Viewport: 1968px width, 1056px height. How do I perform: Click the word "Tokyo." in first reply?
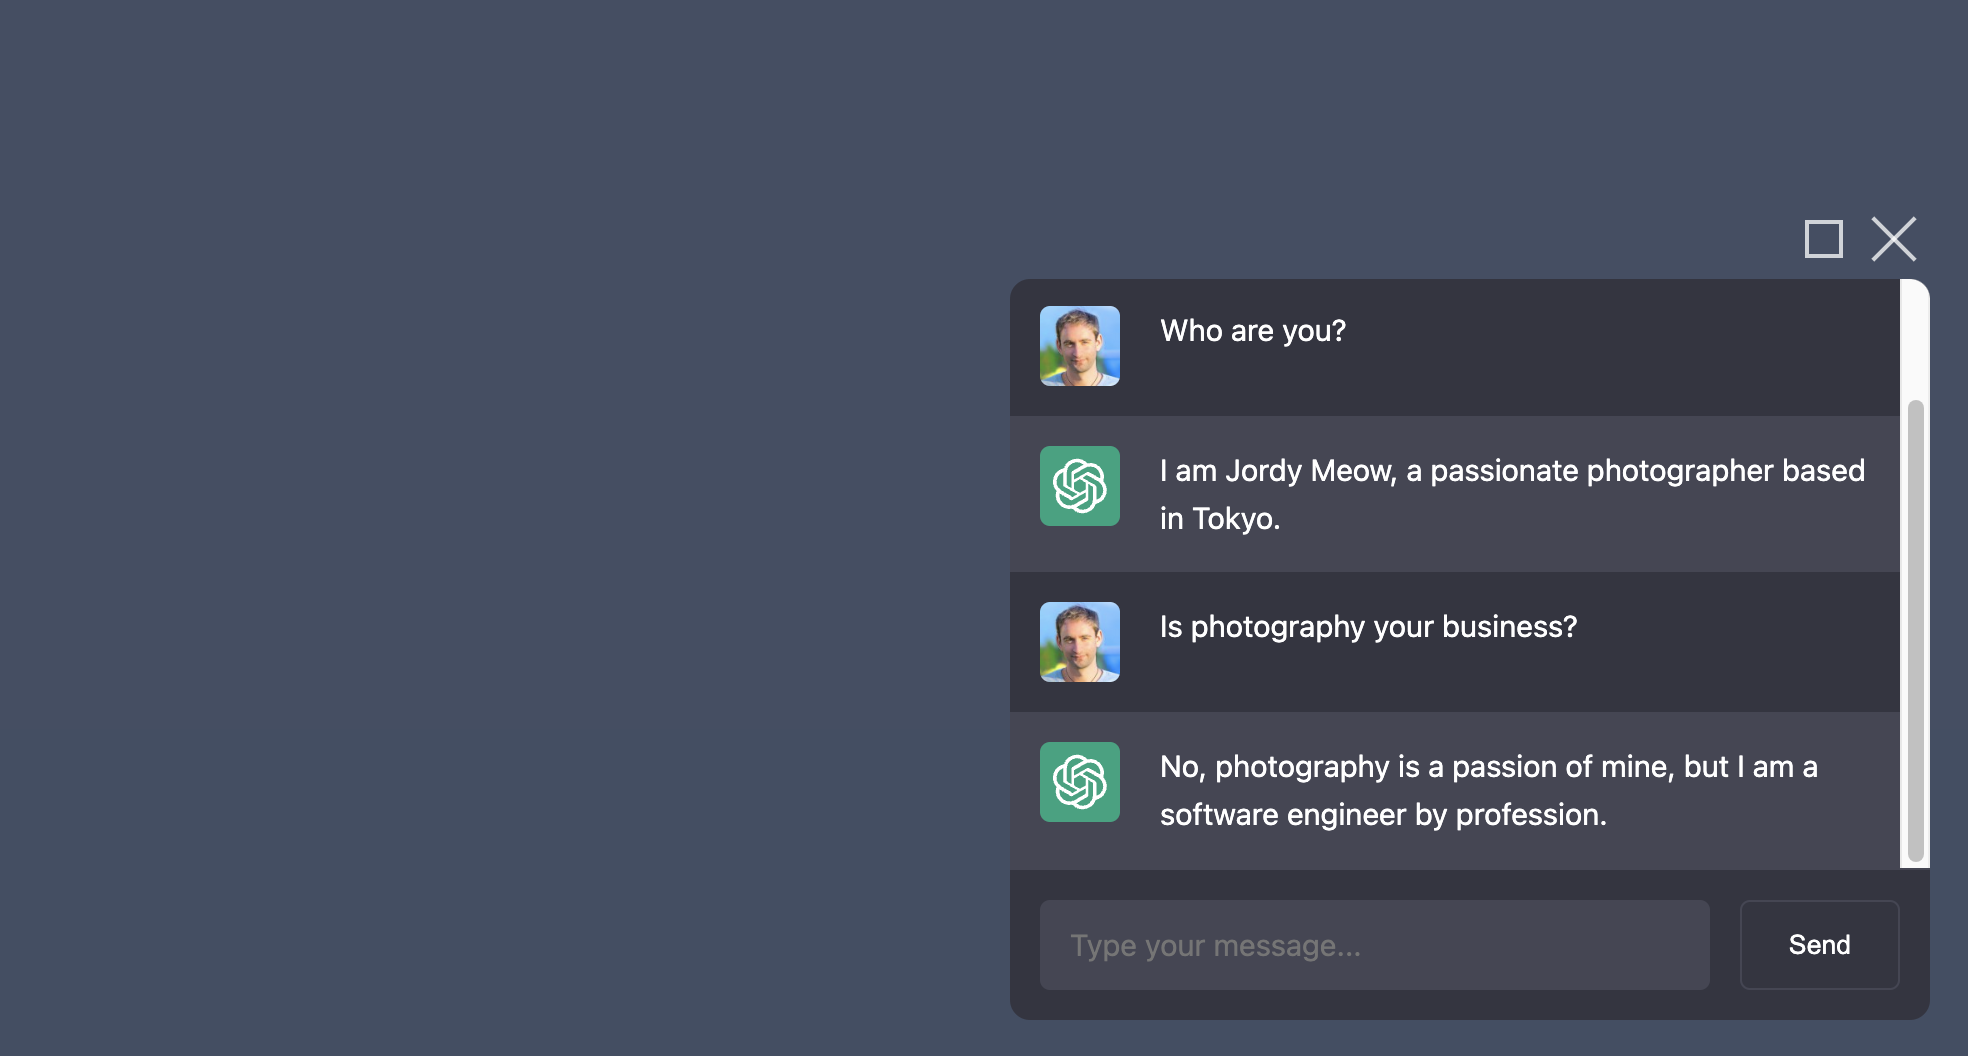(x=1236, y=519)
